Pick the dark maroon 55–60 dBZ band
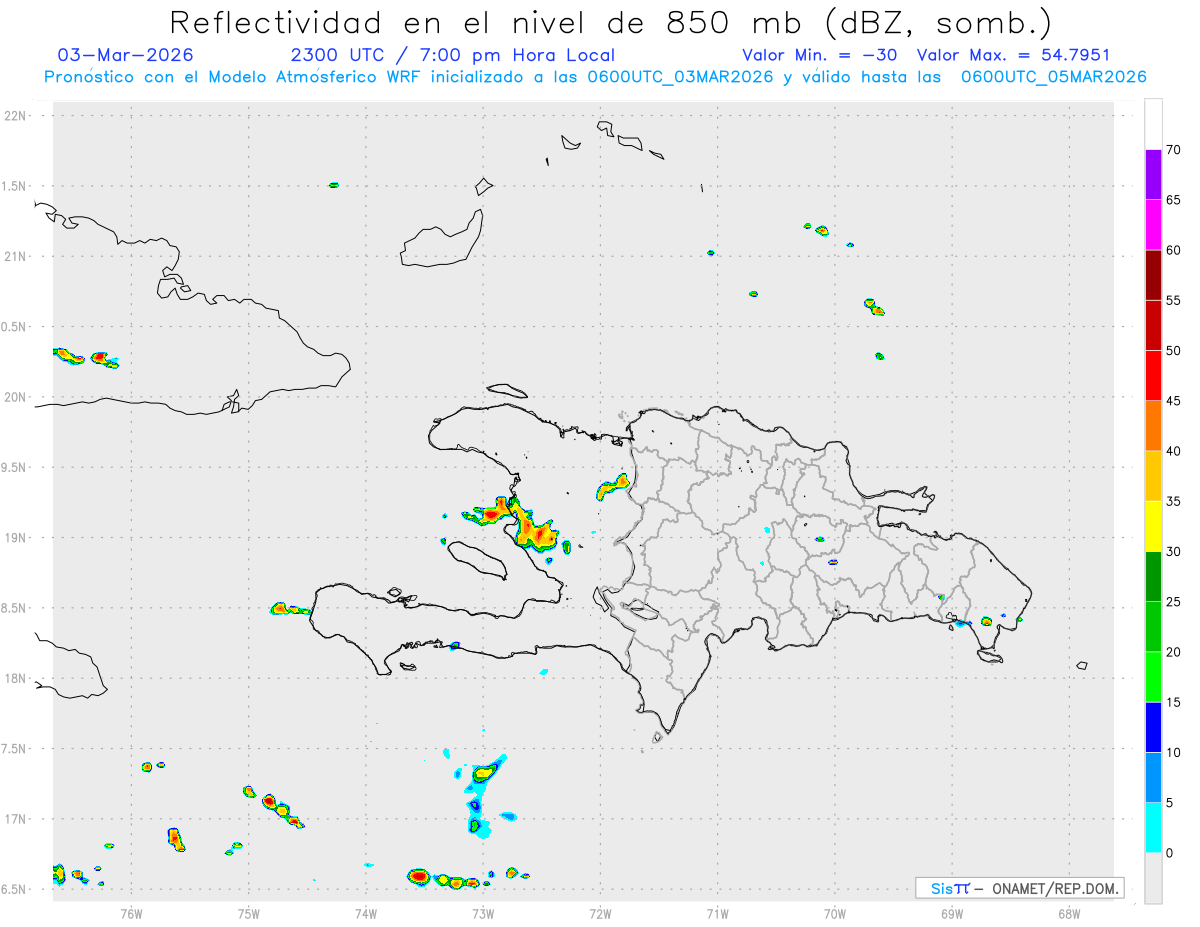This screenshot has width=1200, height=927. pyautogui.click(x=1153, y=275)
